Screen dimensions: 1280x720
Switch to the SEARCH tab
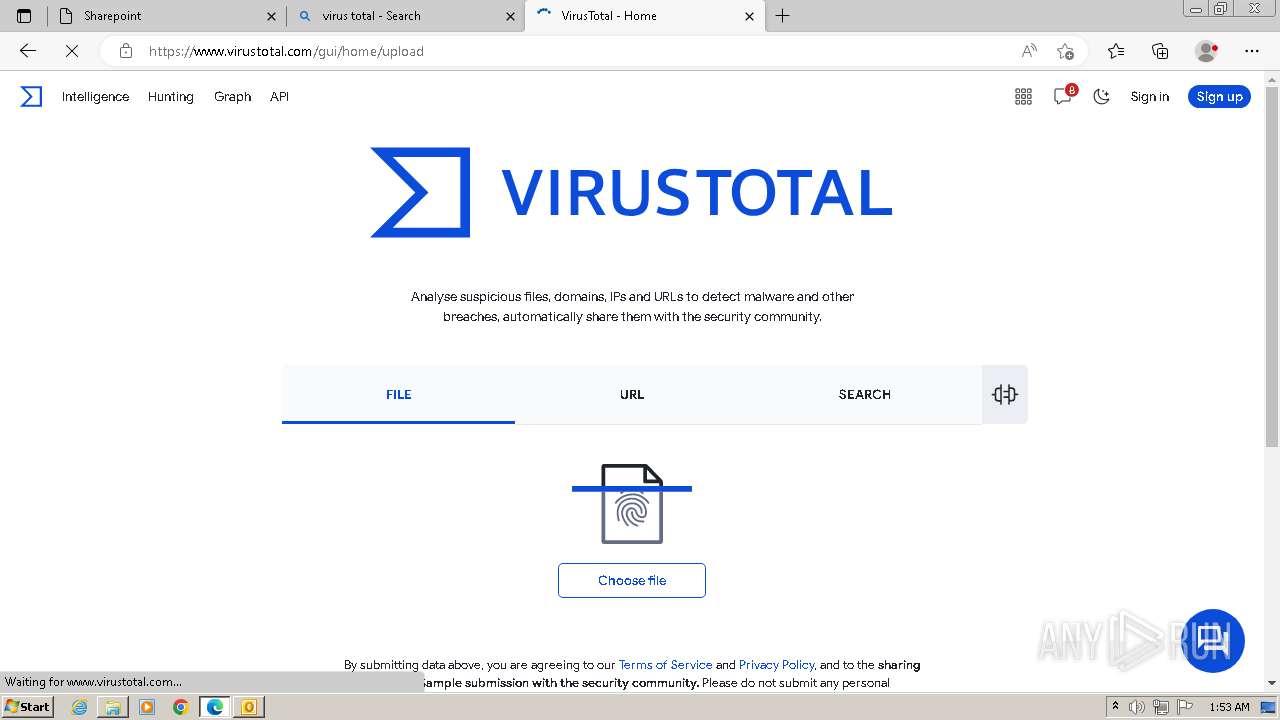865,394
